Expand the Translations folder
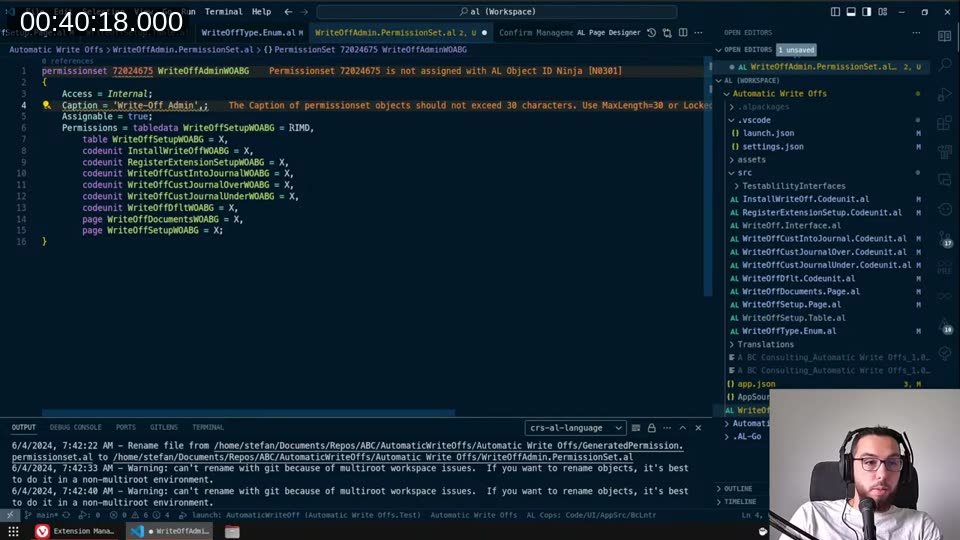The image size is (960, 540). pos(765,344)
